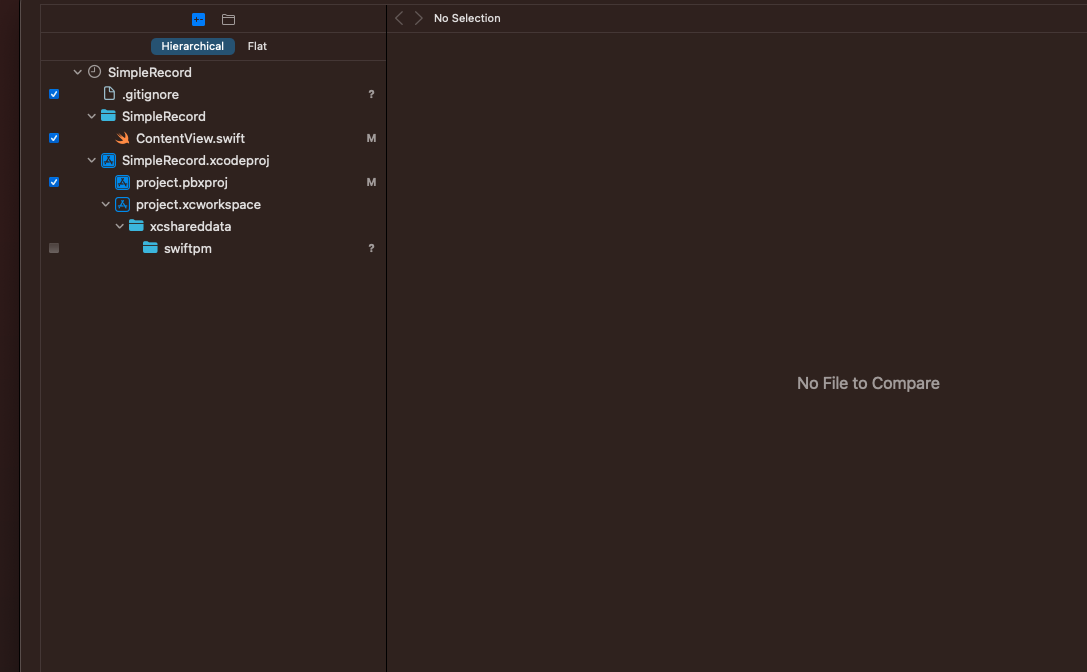Click the No Selection path label
The height and width of the screenshot is (672, 1087).
coord(467,18)
